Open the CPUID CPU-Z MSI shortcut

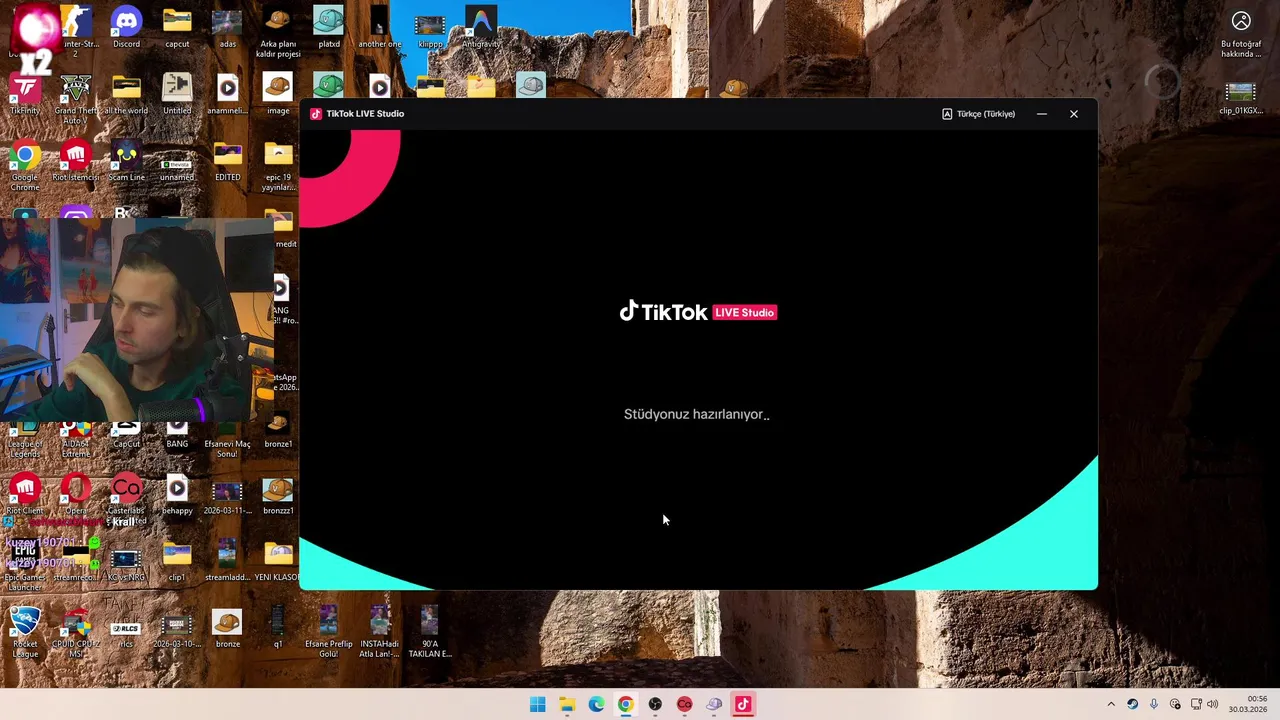(x=76, y=633)
